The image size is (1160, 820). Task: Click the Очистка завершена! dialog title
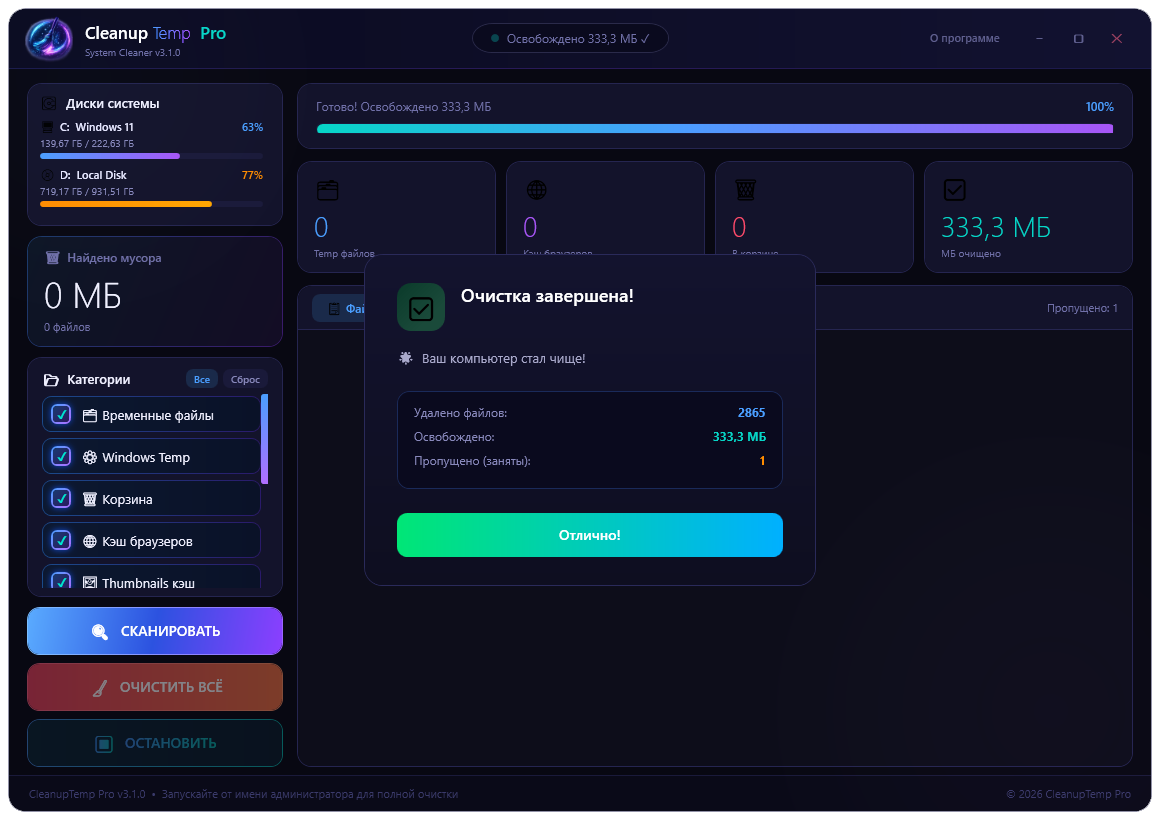coord(547,296)
